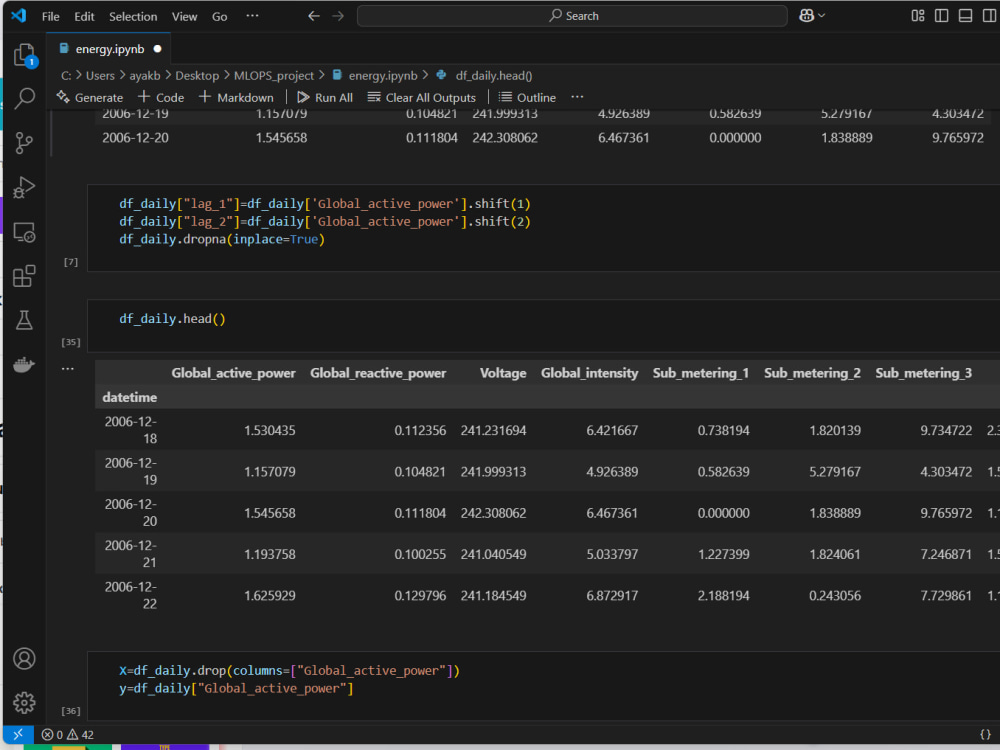The height and width of the screenshot is (750, 1000).
Task: Open the View menu
Action: 184,17
